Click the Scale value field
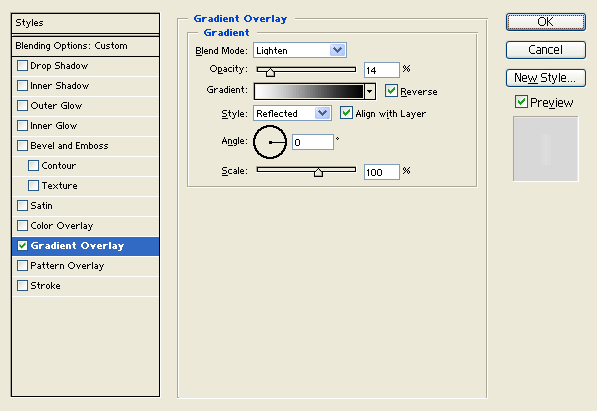The image size is (597, 411). [382, 172]
